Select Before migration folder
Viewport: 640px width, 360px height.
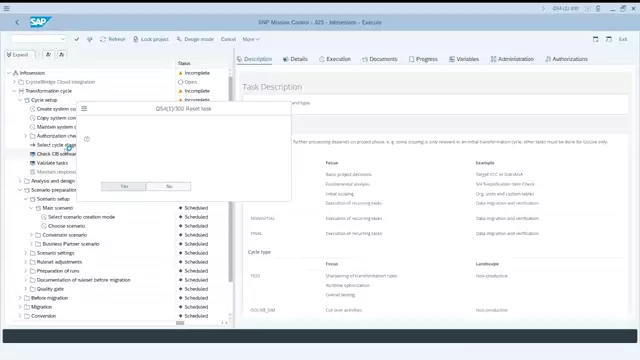(49, 298)
